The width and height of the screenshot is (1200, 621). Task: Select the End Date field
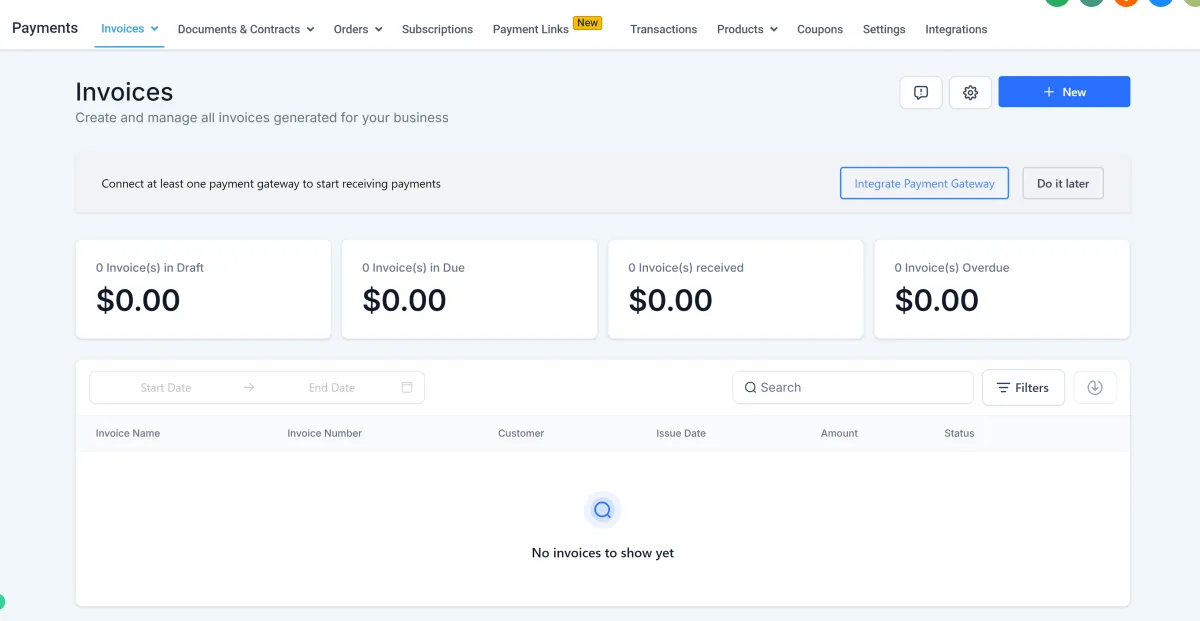point(332,388)
